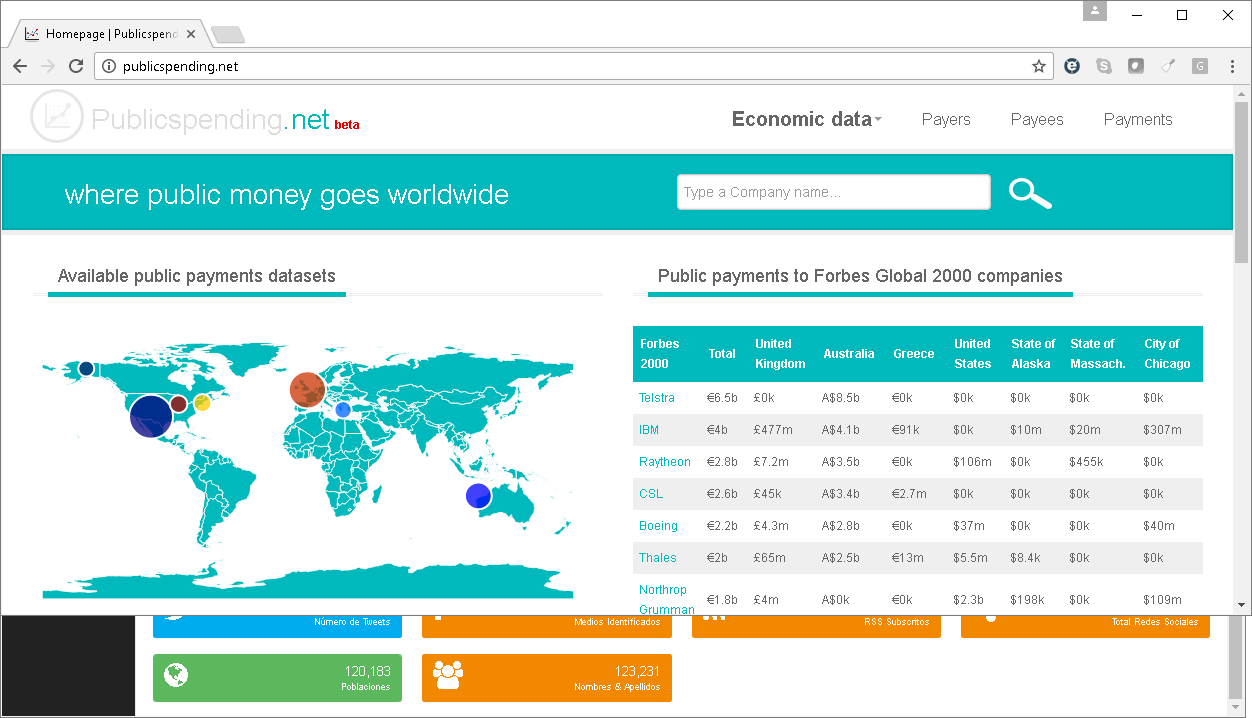
Task: Click the Northrop Grumman company link
Action: [x=667, y=600]
